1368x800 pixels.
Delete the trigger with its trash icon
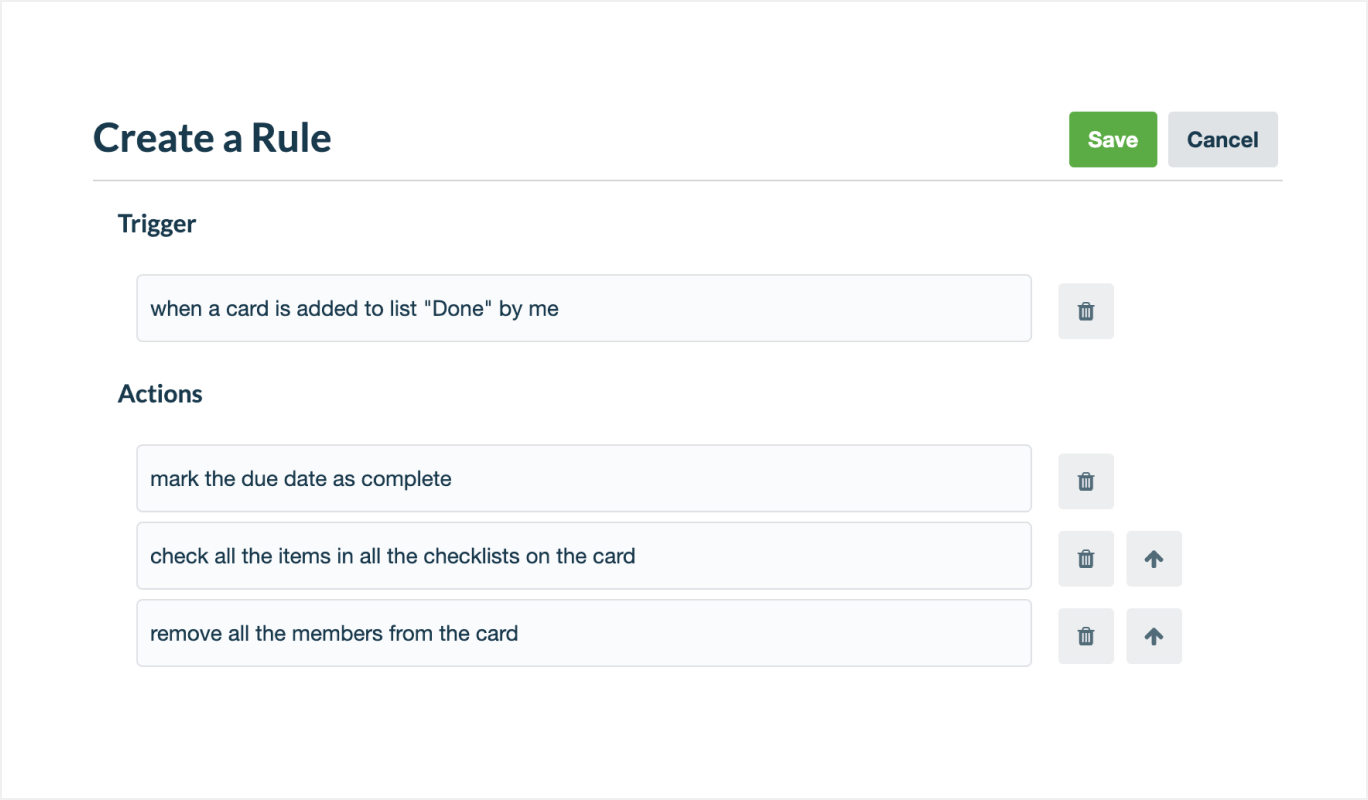tap(1085, 311)
